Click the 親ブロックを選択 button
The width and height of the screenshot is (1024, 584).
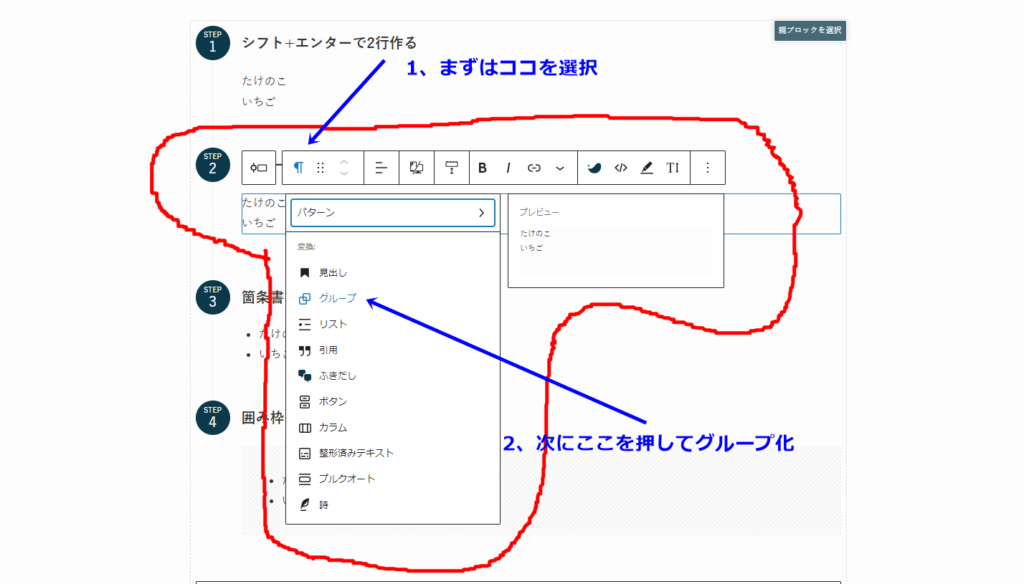(x=810, y=30)
